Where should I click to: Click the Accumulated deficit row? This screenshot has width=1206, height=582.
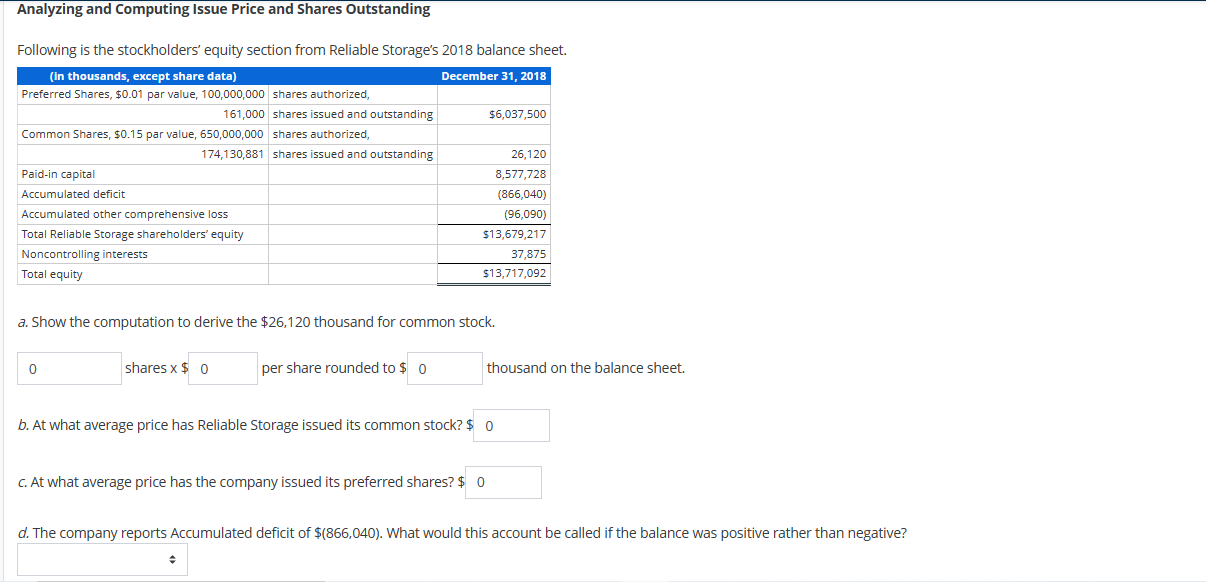[141, 194]
